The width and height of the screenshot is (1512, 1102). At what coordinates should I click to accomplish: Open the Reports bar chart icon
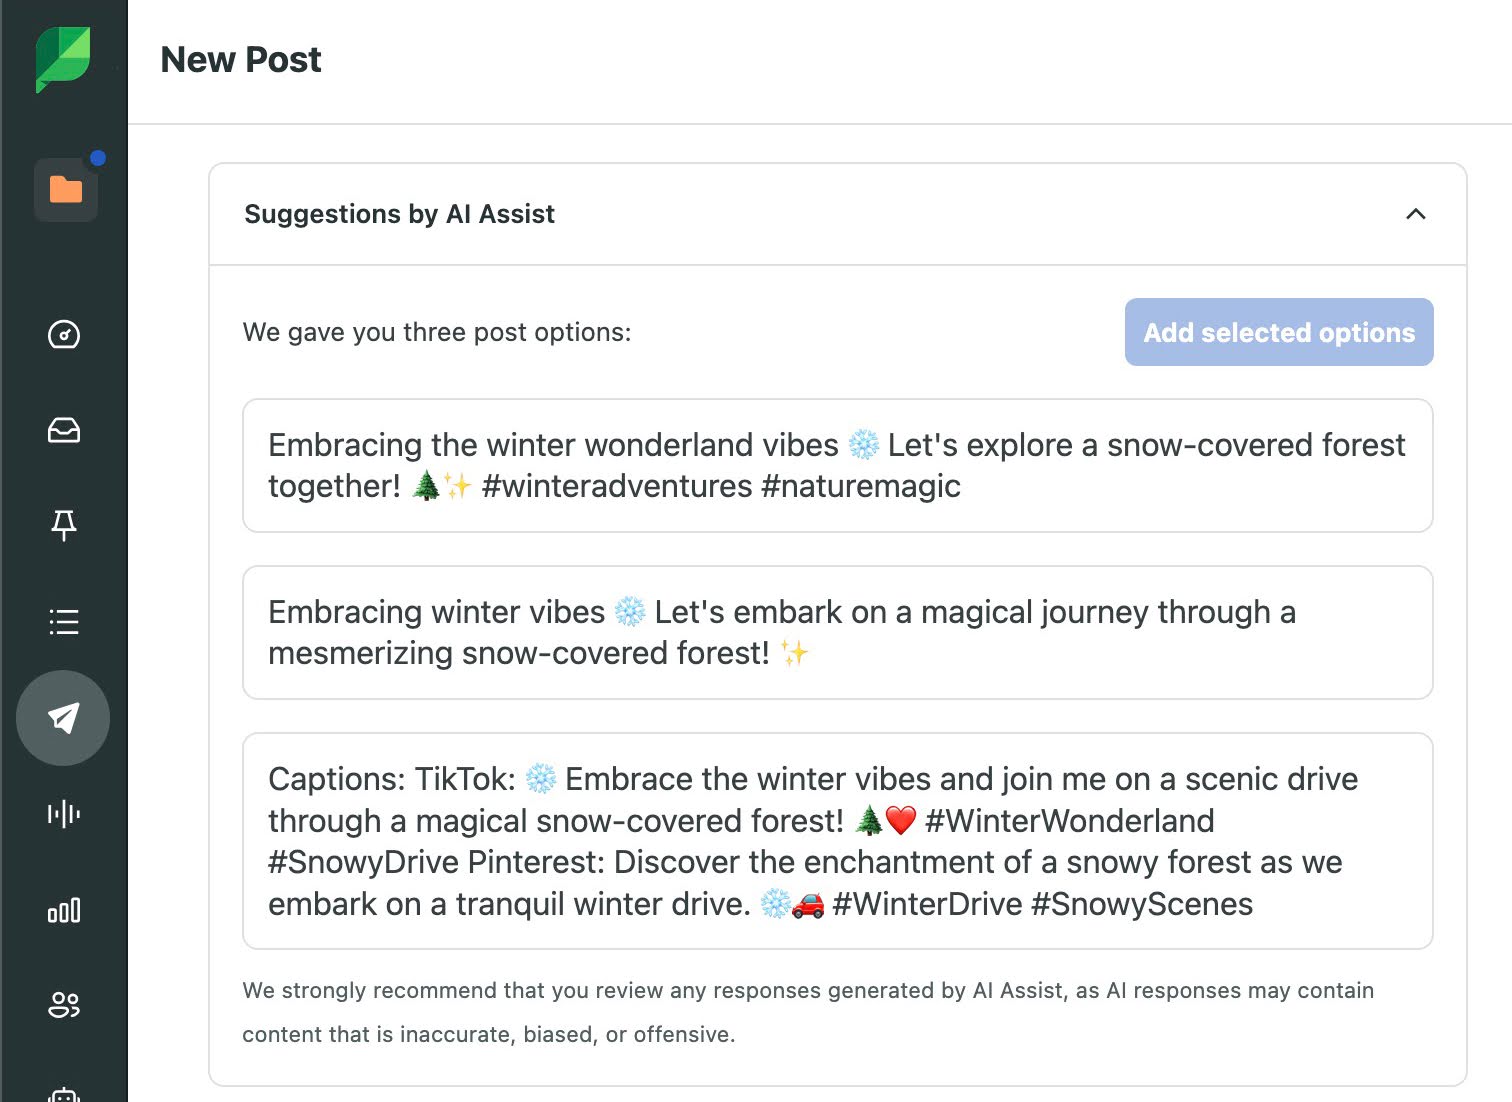point(63,910)
